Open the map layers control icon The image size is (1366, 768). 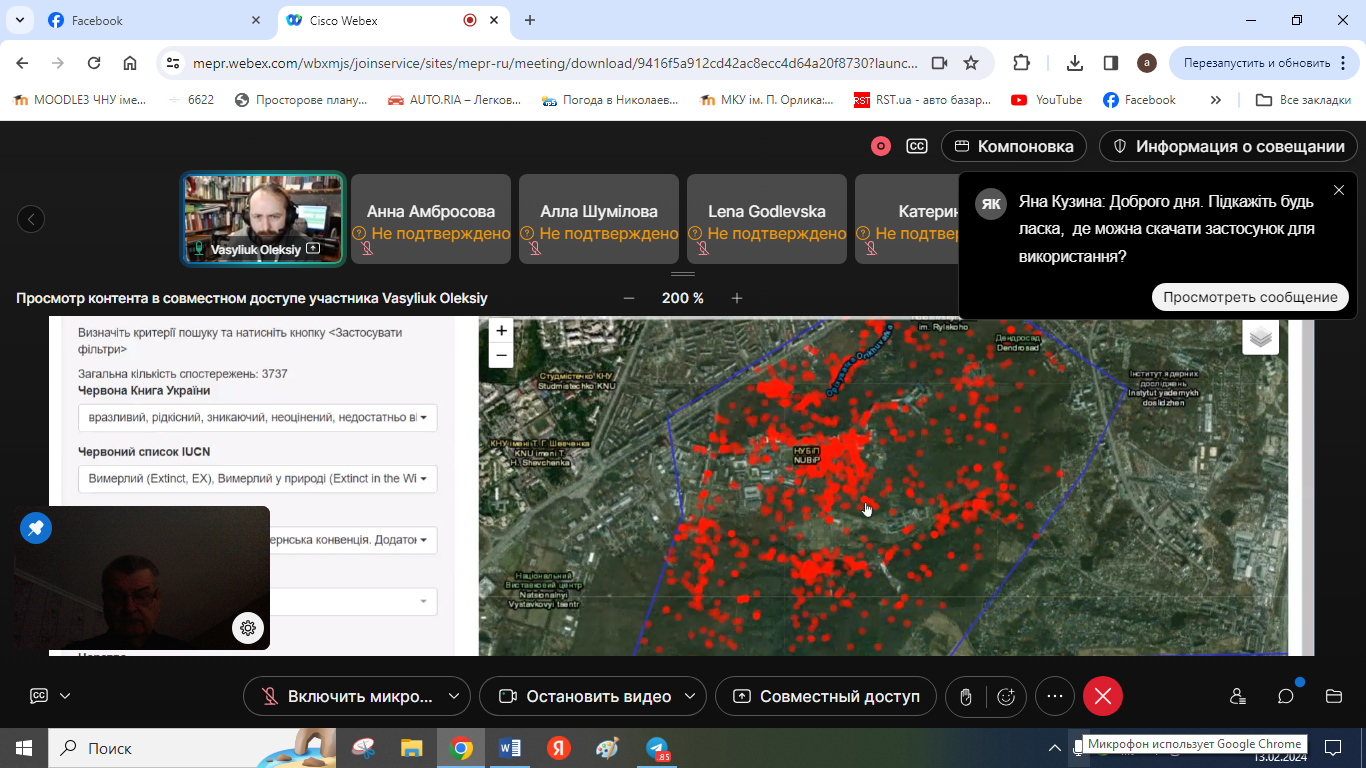(x=1261, y=337)
